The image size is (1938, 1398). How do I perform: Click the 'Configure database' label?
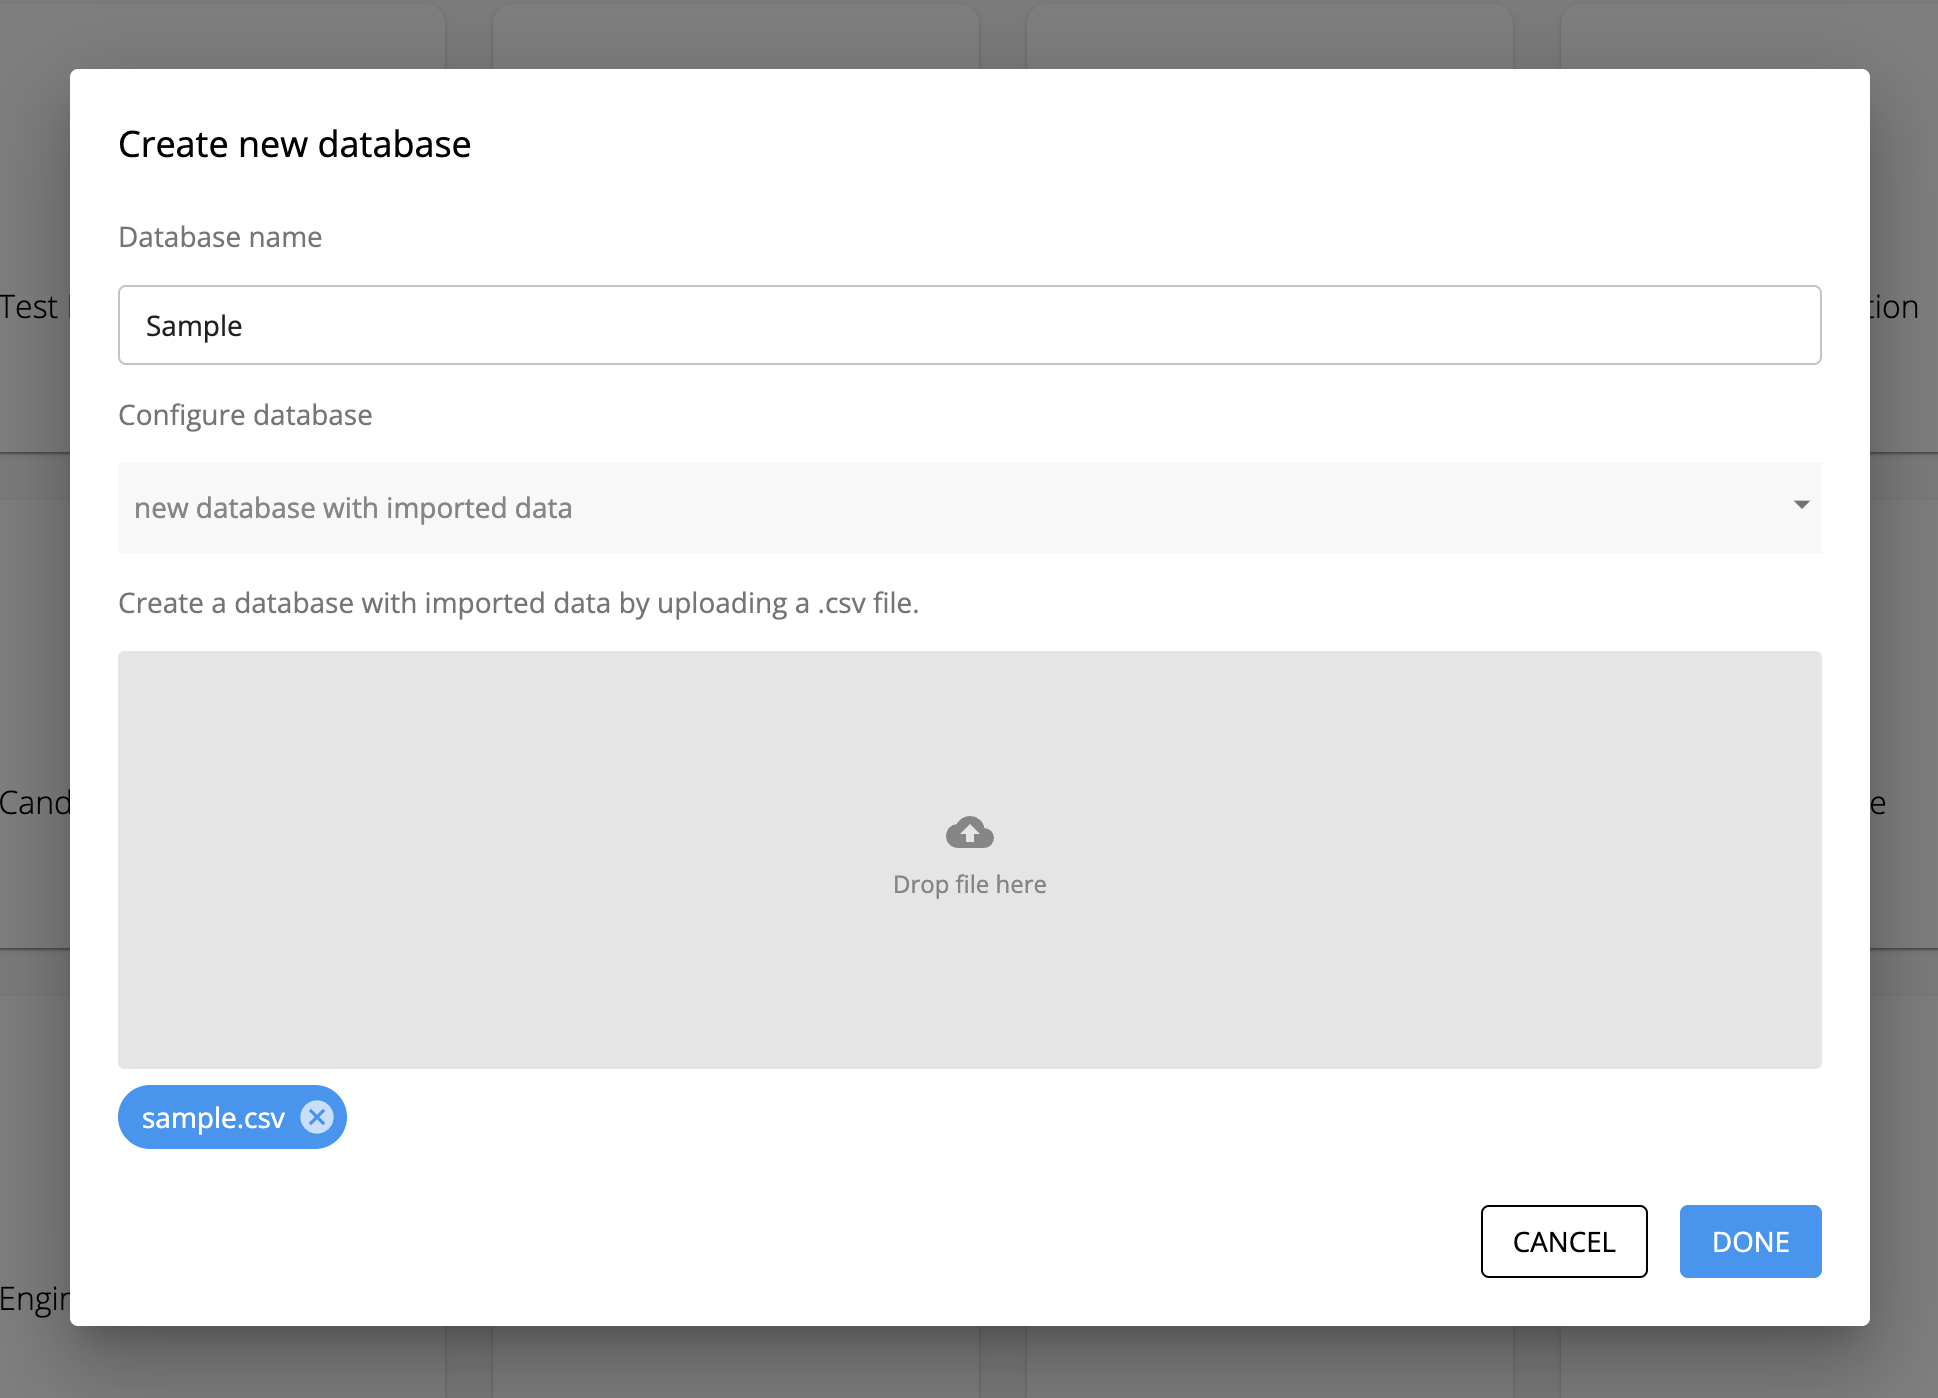[x=245, y=415]
